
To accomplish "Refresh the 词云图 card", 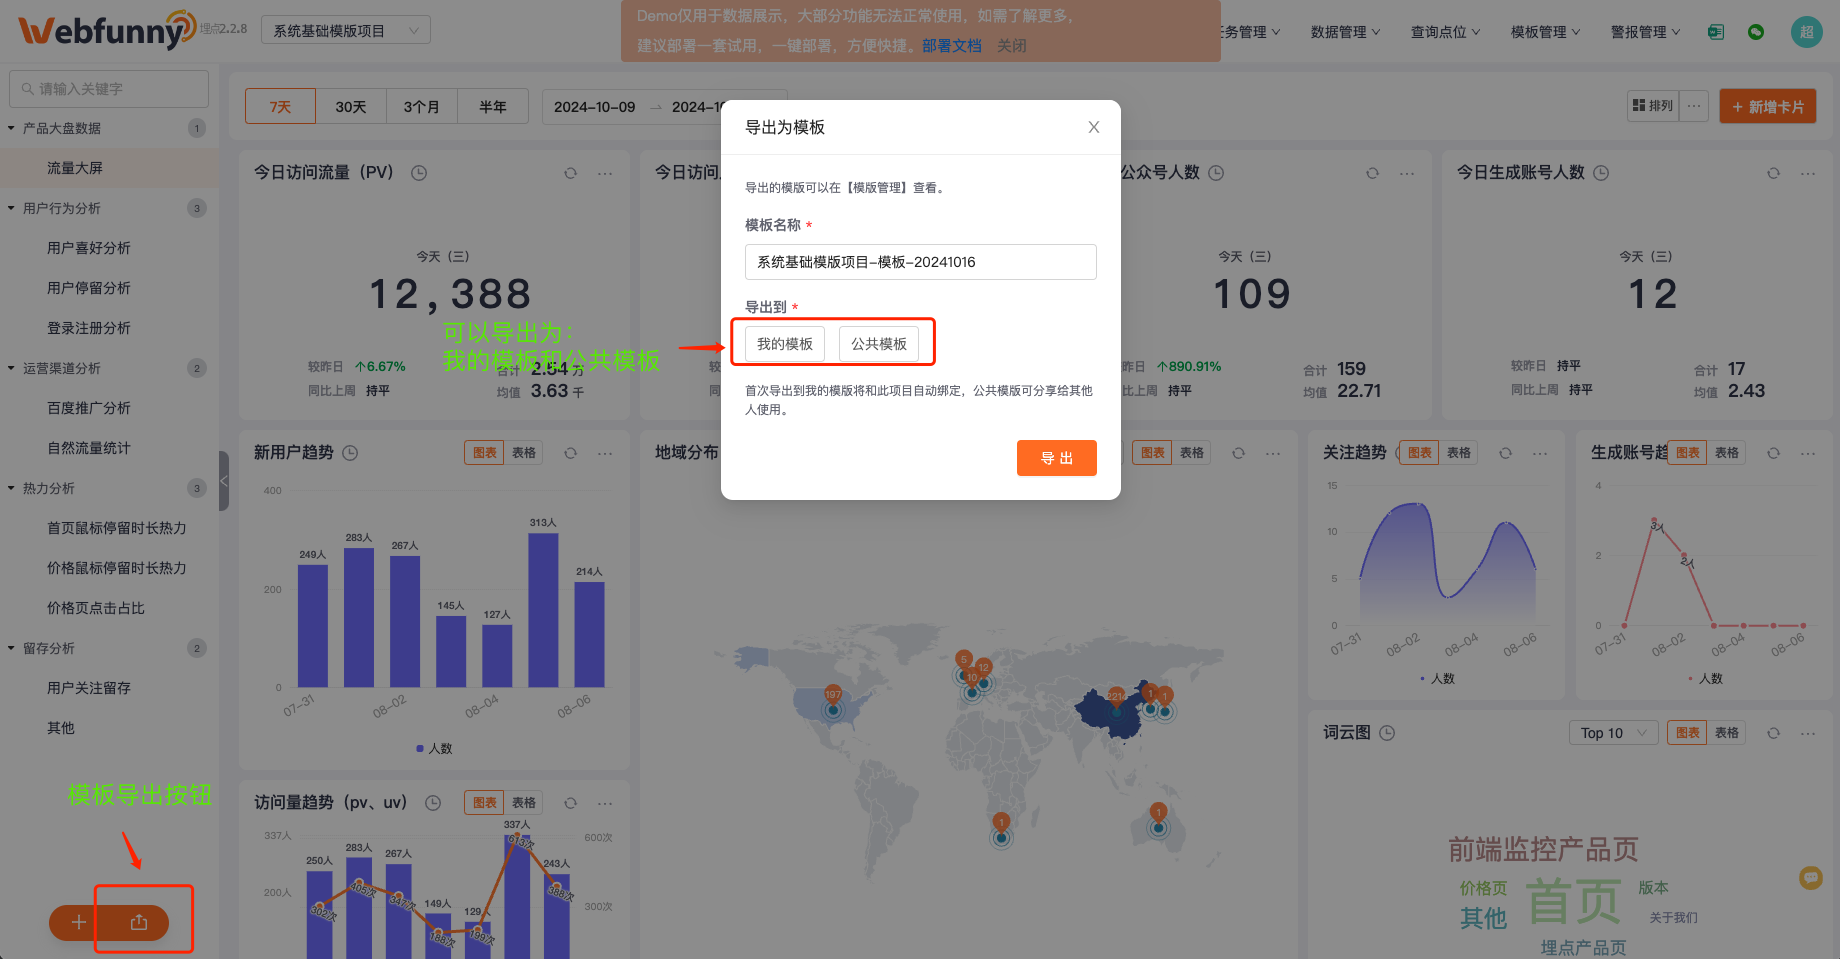I will (1773, 733).
